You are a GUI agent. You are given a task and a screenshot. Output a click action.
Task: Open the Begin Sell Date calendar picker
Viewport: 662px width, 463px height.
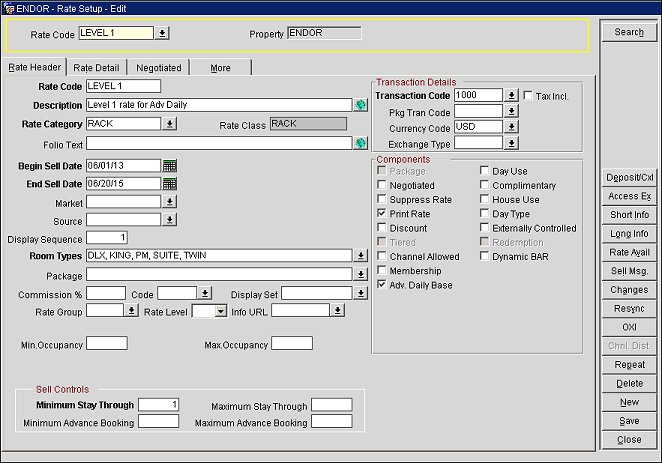click(169, 165)
